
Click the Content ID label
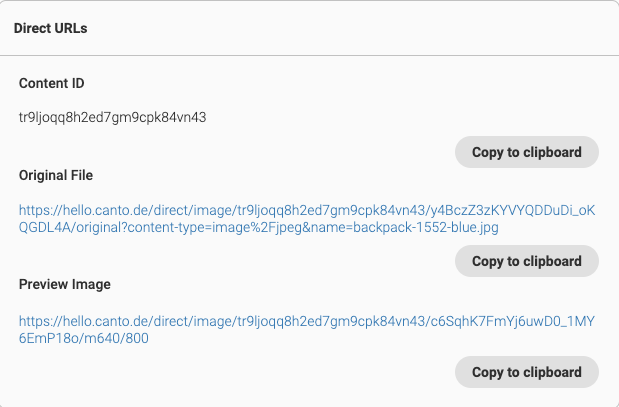[52, 83]
